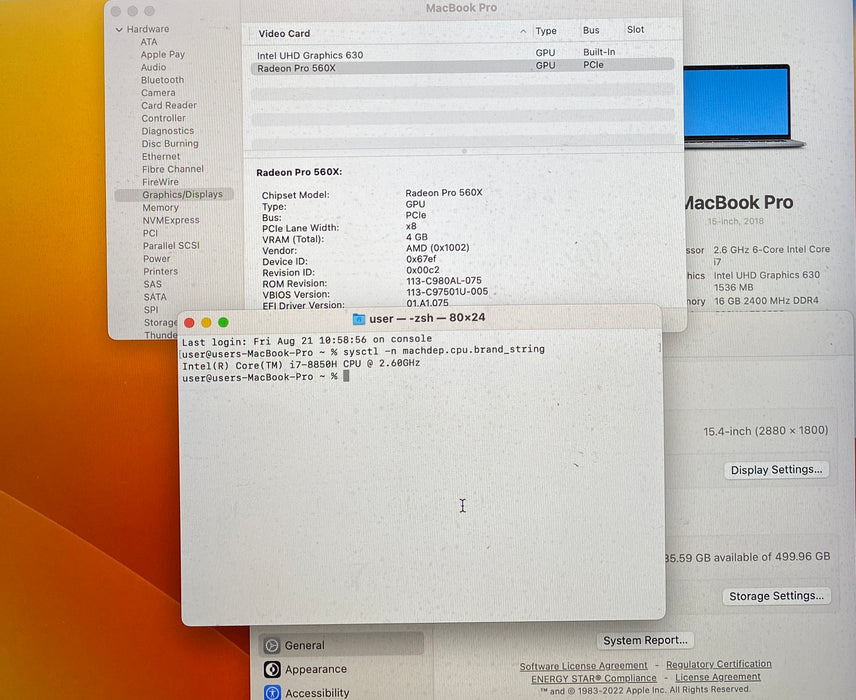The height and width of the screenshot is (700, 856).
Task: Open the Power section
Action: [x=157, y=259]
